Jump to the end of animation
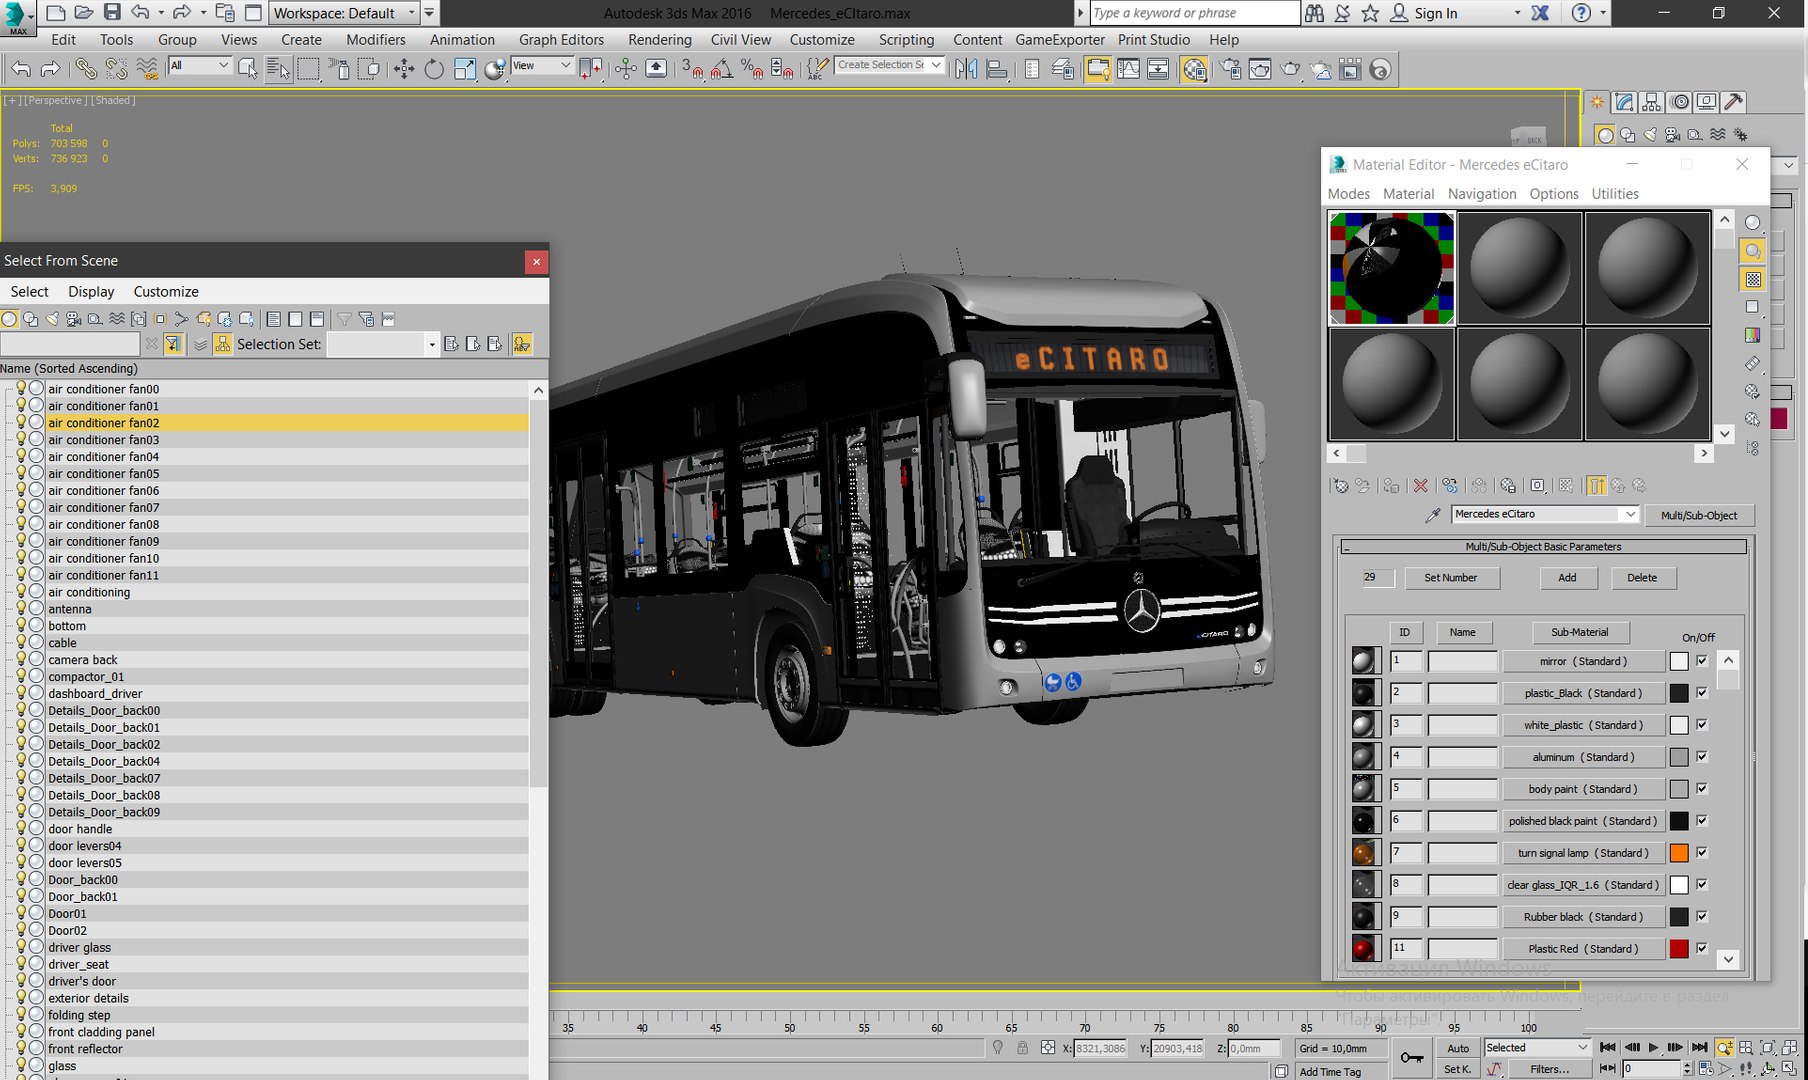The image size is (1808, 1080). [x=1699, y=1047]
